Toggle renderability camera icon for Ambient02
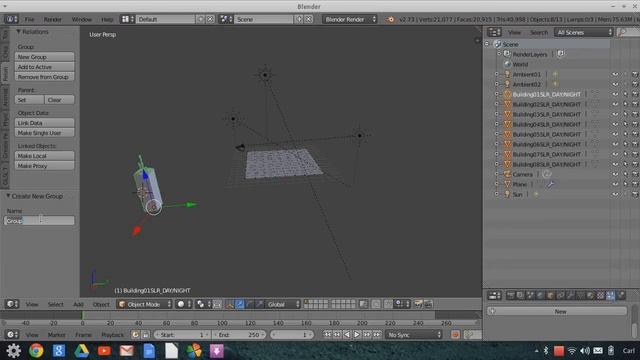The width and height of the screenshot is (640, 360). [635, 84]
